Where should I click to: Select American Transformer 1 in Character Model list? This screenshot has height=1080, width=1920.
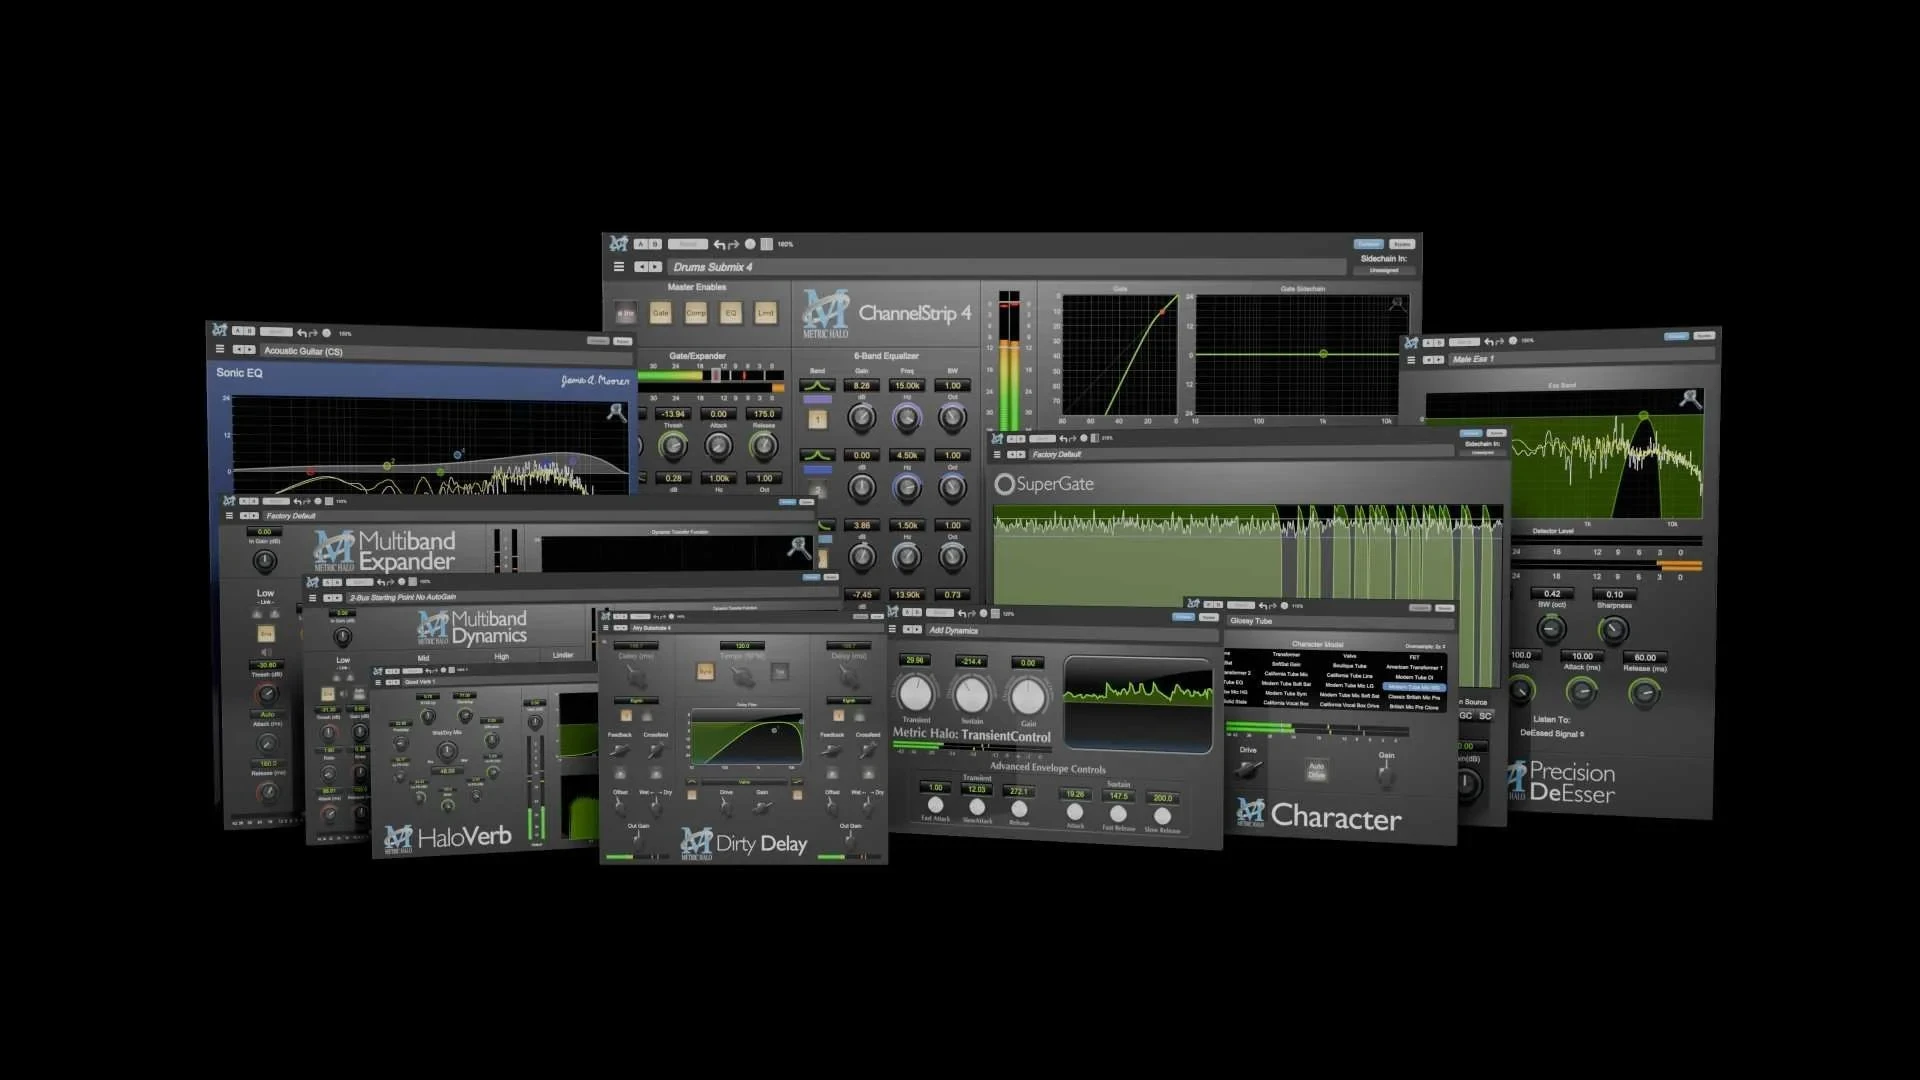click(1414, 667)
